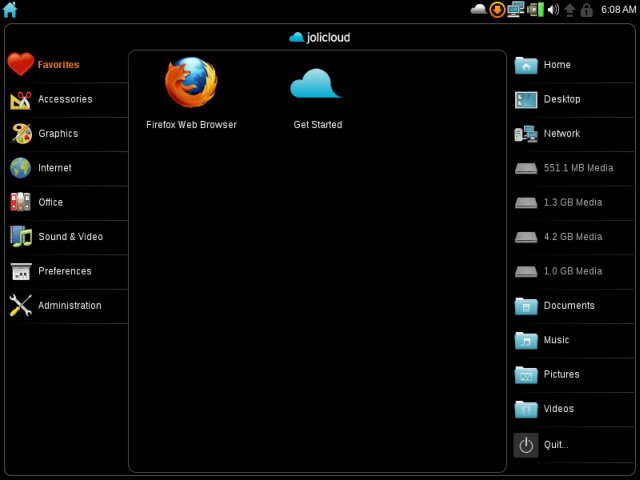The width and height of the screenshot is (640, 480).
Task: Click the white cloud tray icon
Action: [x=478, y=9]
